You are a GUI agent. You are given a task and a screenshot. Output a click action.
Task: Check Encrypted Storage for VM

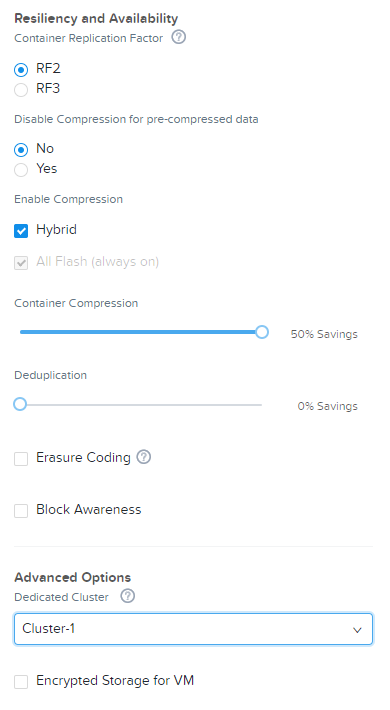click(x=21, y=681)
